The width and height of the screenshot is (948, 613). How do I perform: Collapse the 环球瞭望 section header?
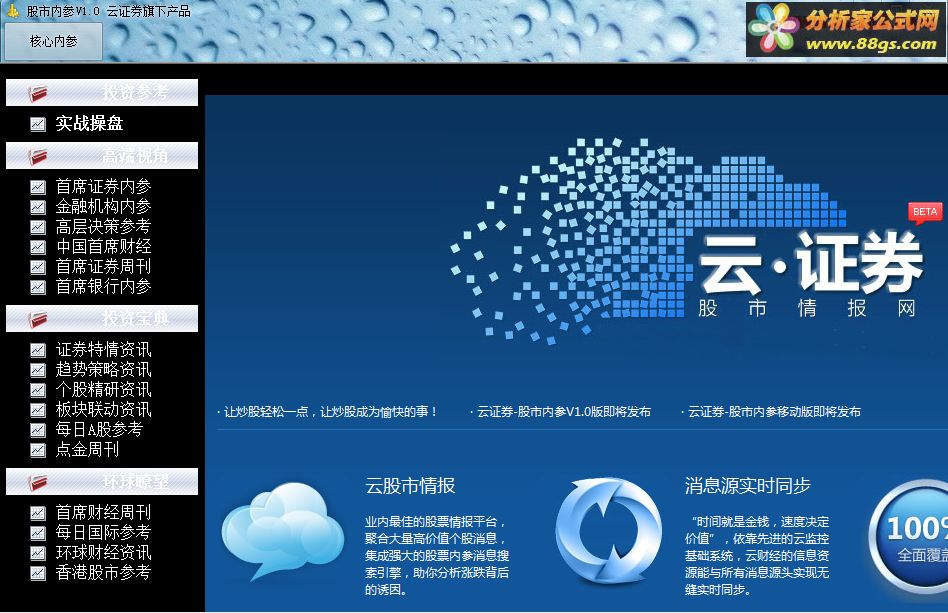(x=102, y=482)
